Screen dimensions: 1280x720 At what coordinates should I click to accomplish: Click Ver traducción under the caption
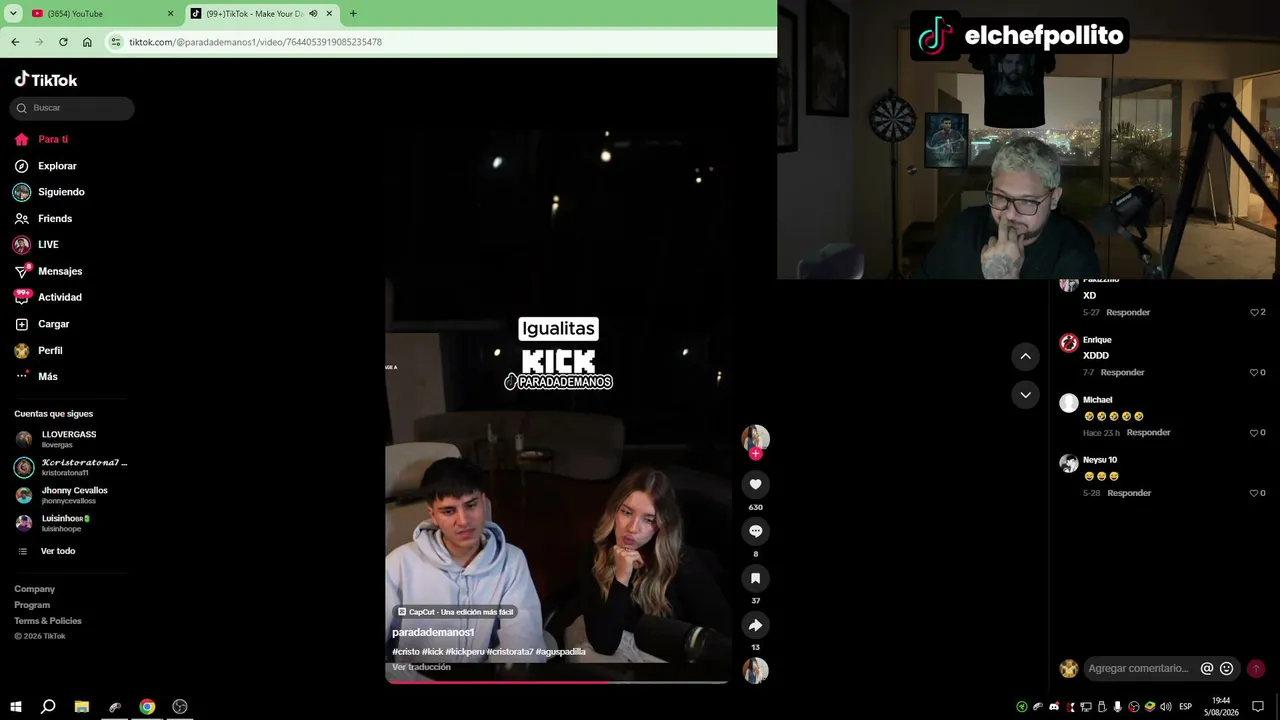point(421,667)
